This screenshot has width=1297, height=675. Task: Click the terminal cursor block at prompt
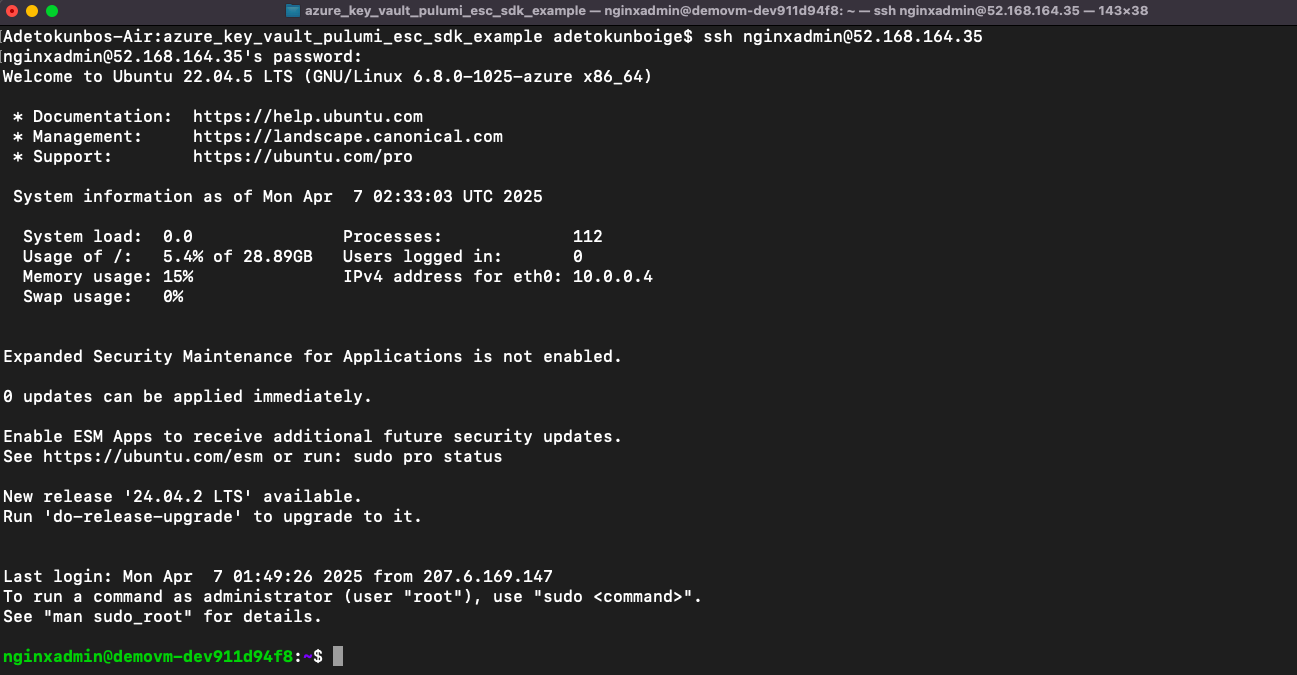pos(338,656)
